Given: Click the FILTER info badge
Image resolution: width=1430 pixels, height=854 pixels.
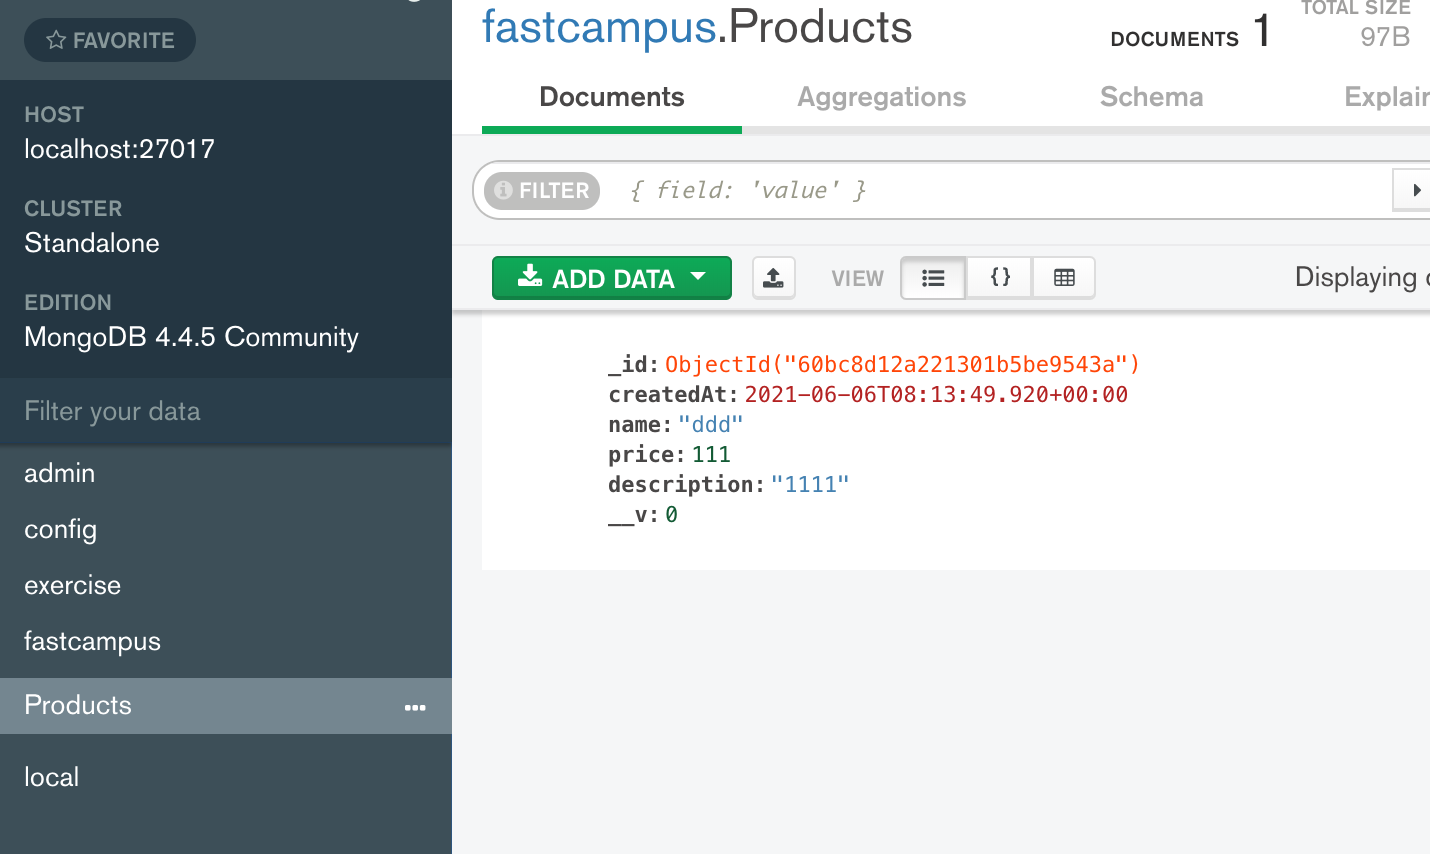Looking at the screenshot, I should pos(542,190).
